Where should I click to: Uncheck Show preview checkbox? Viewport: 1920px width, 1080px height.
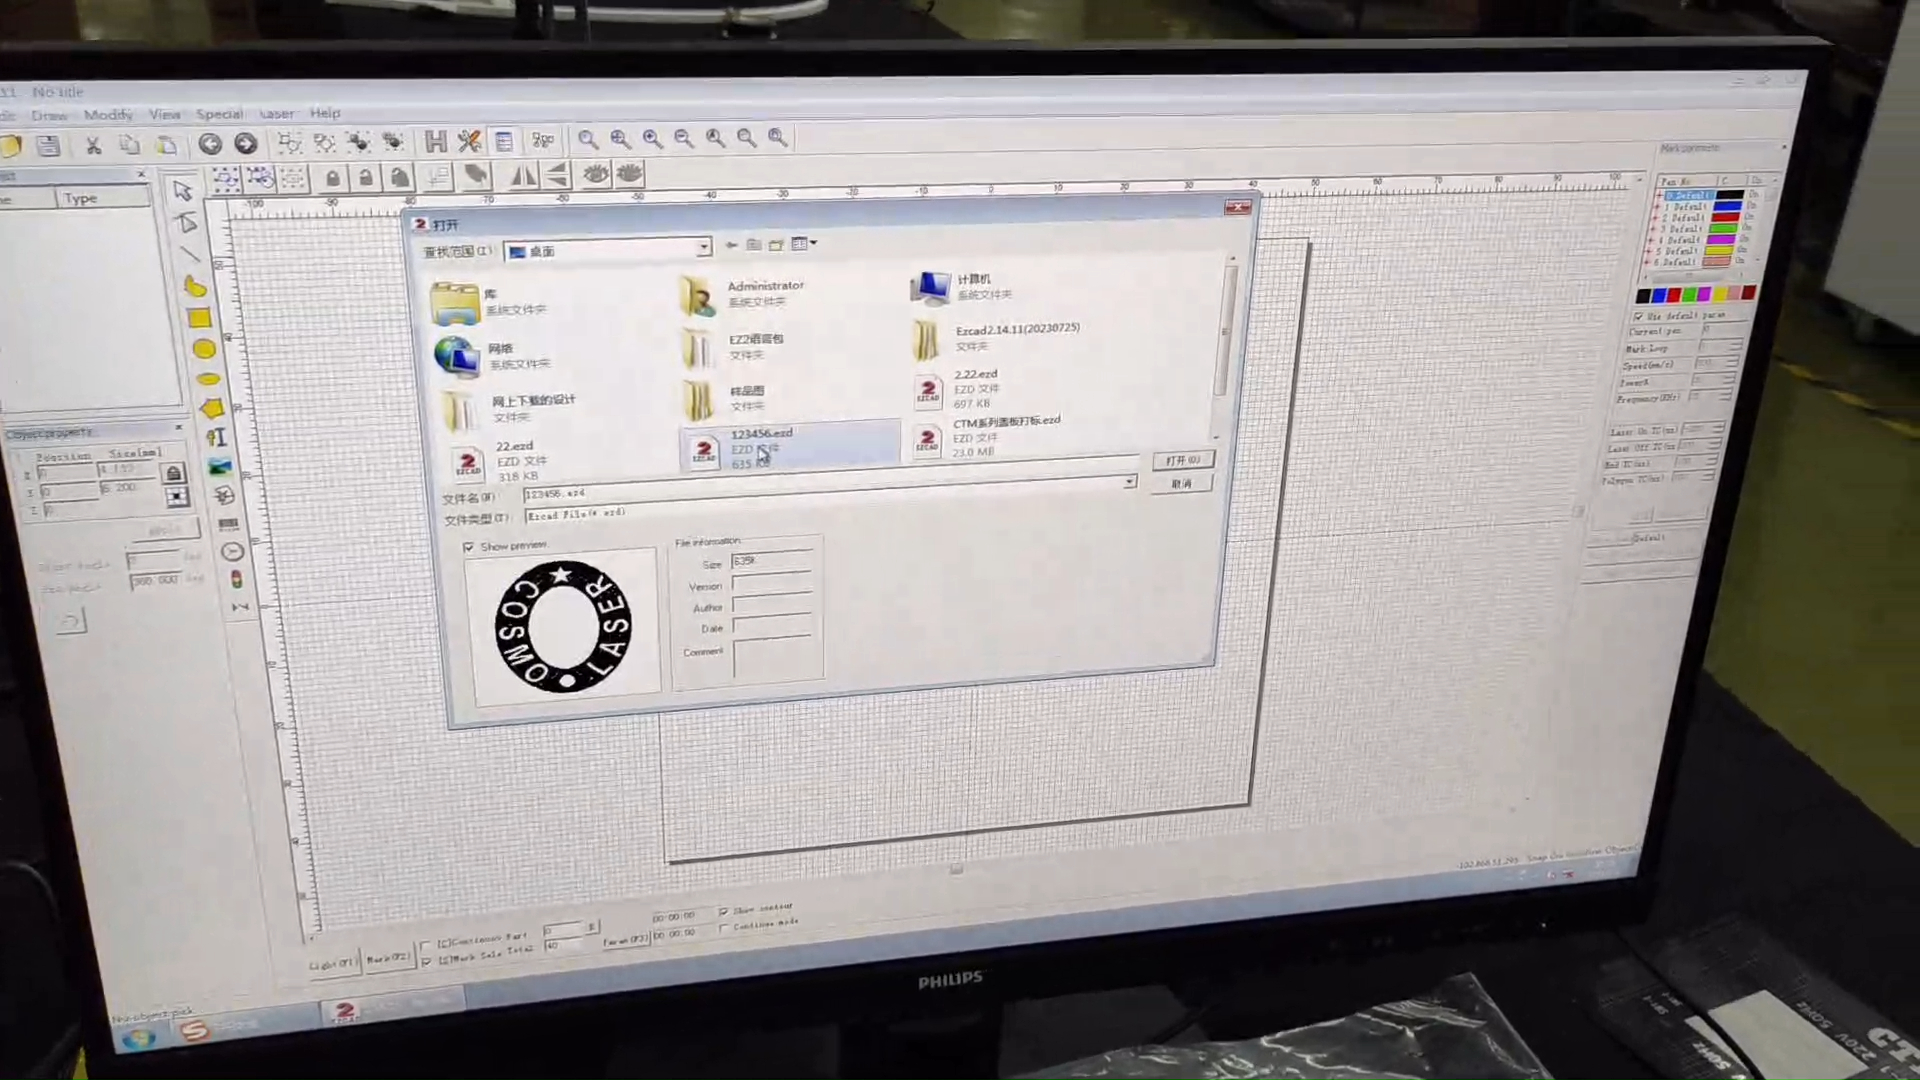[468, 547]
